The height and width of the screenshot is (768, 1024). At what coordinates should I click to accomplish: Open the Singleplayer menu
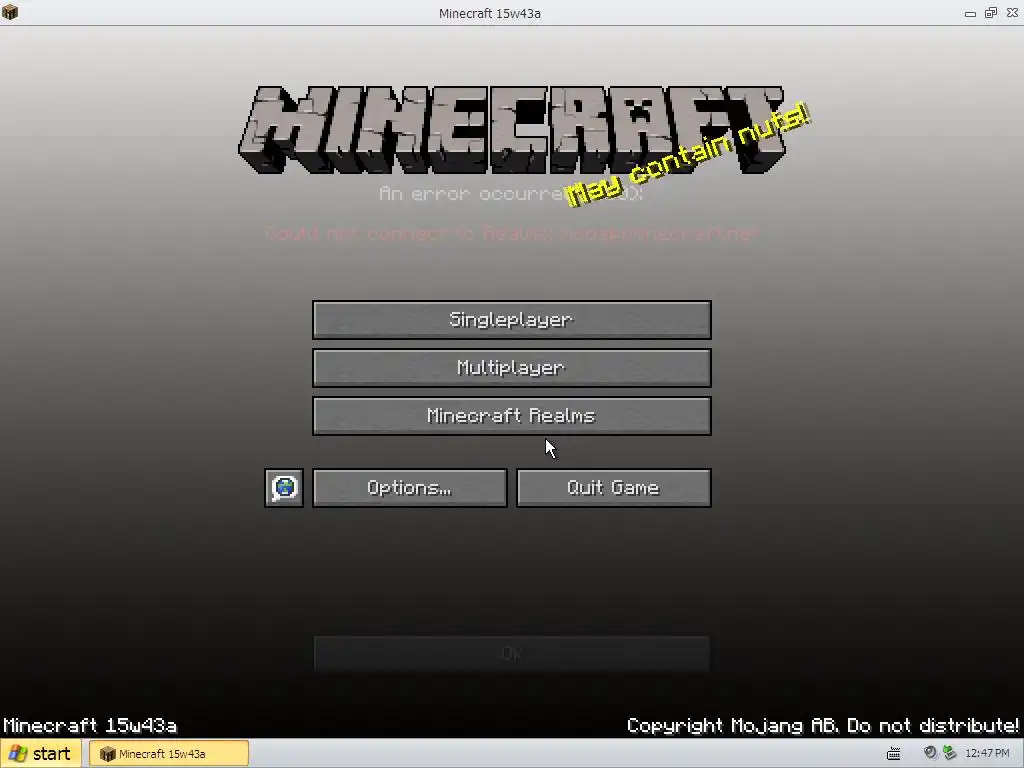tap(511, 319)
